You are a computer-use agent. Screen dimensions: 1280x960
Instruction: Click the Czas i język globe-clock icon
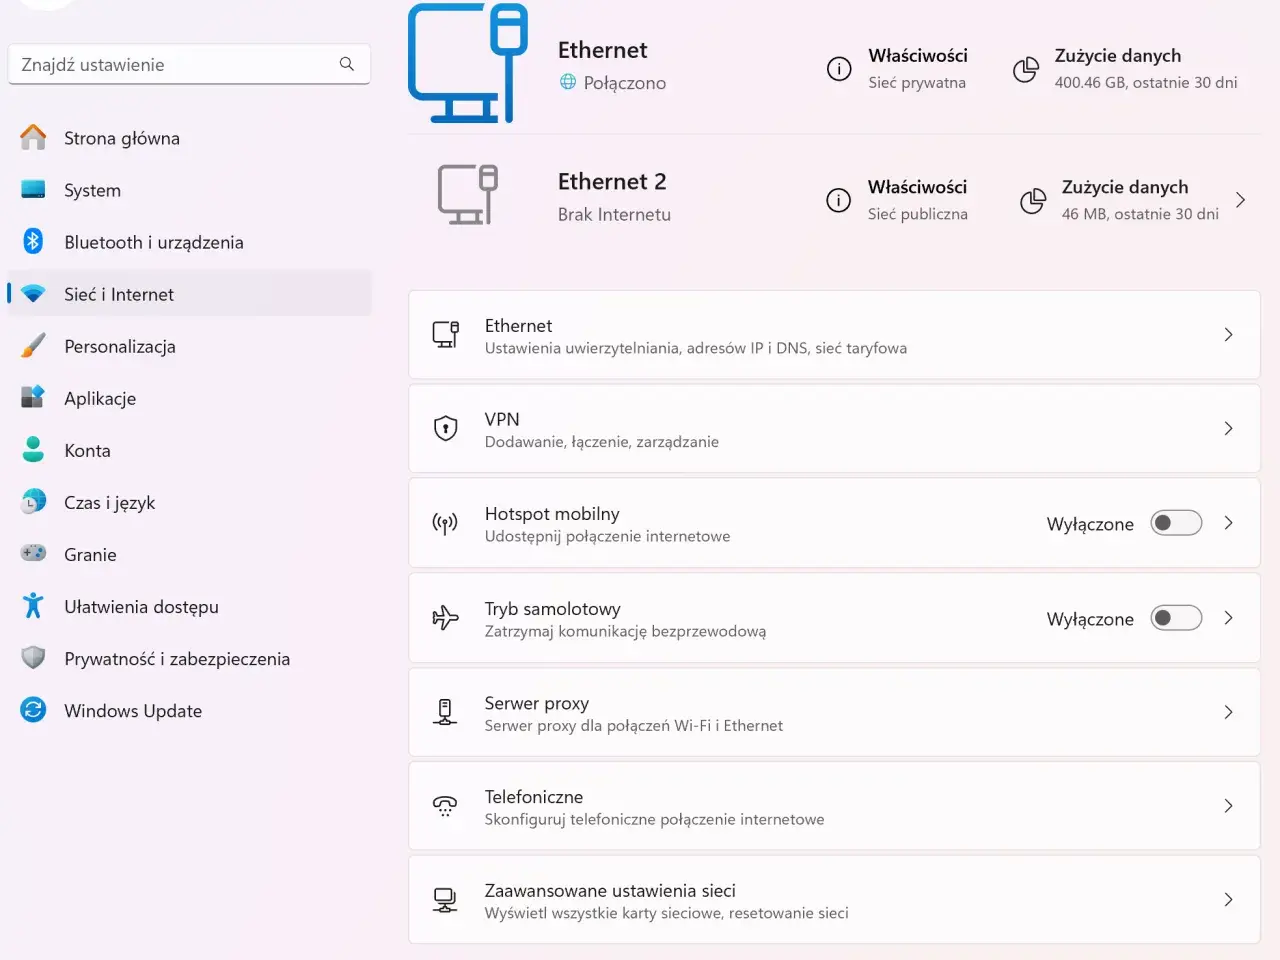click(x=33, y=501)
